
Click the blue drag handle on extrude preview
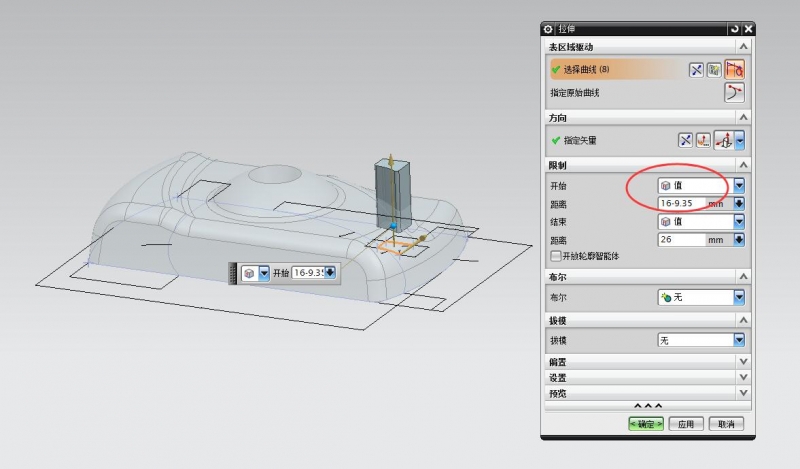pyautogui.click(x=393, y=226)
